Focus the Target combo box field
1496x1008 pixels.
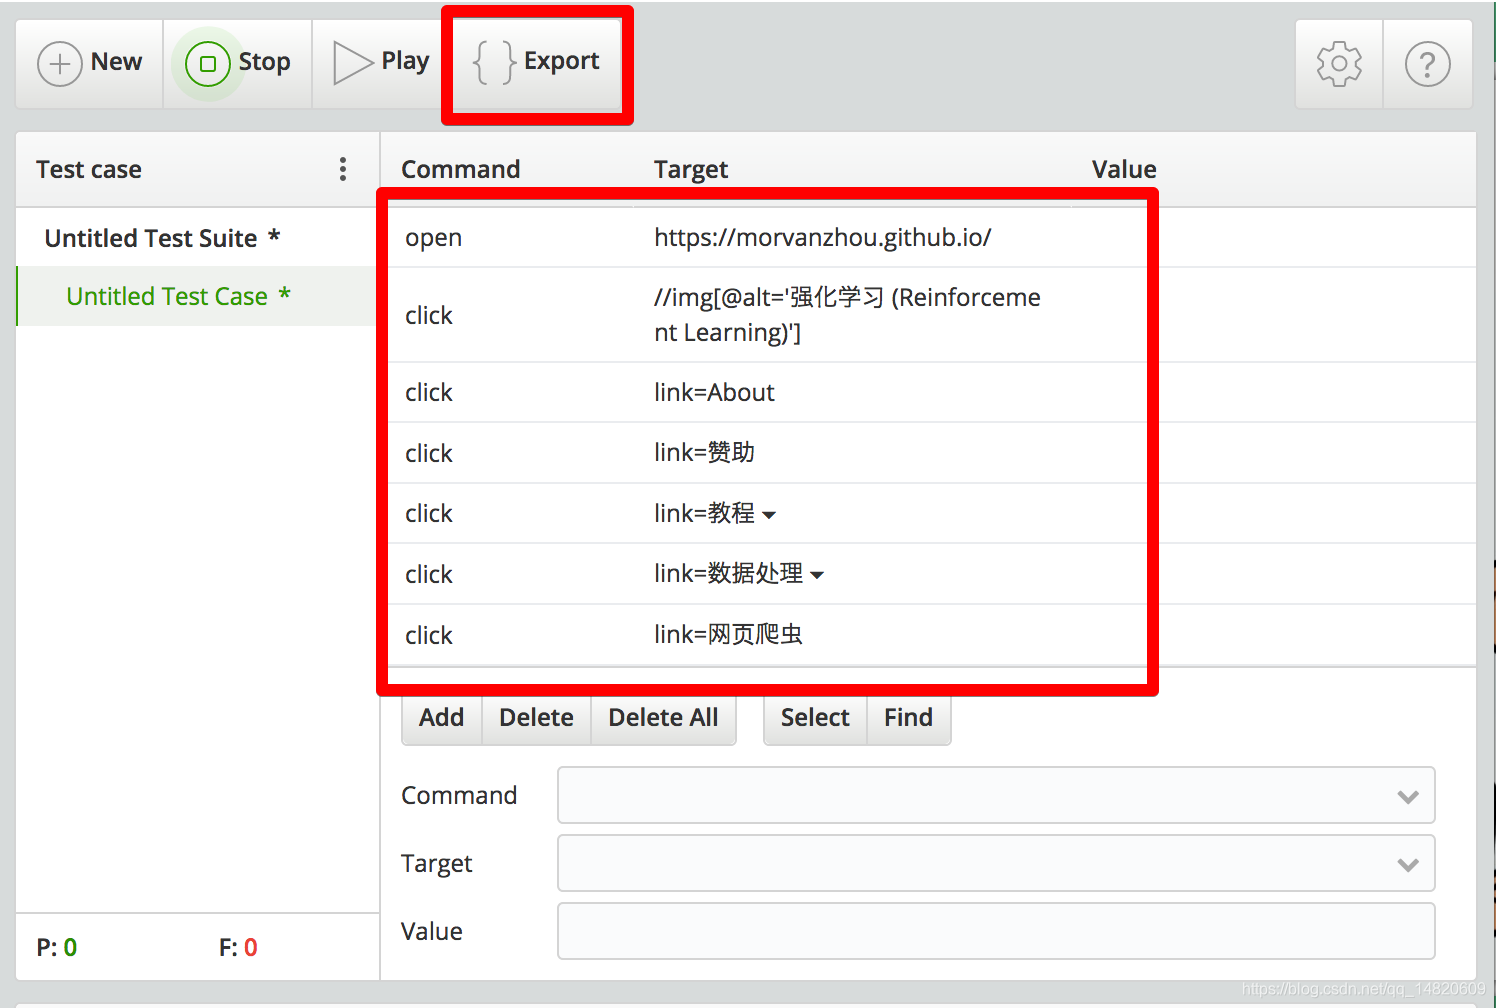coord(996,863)
